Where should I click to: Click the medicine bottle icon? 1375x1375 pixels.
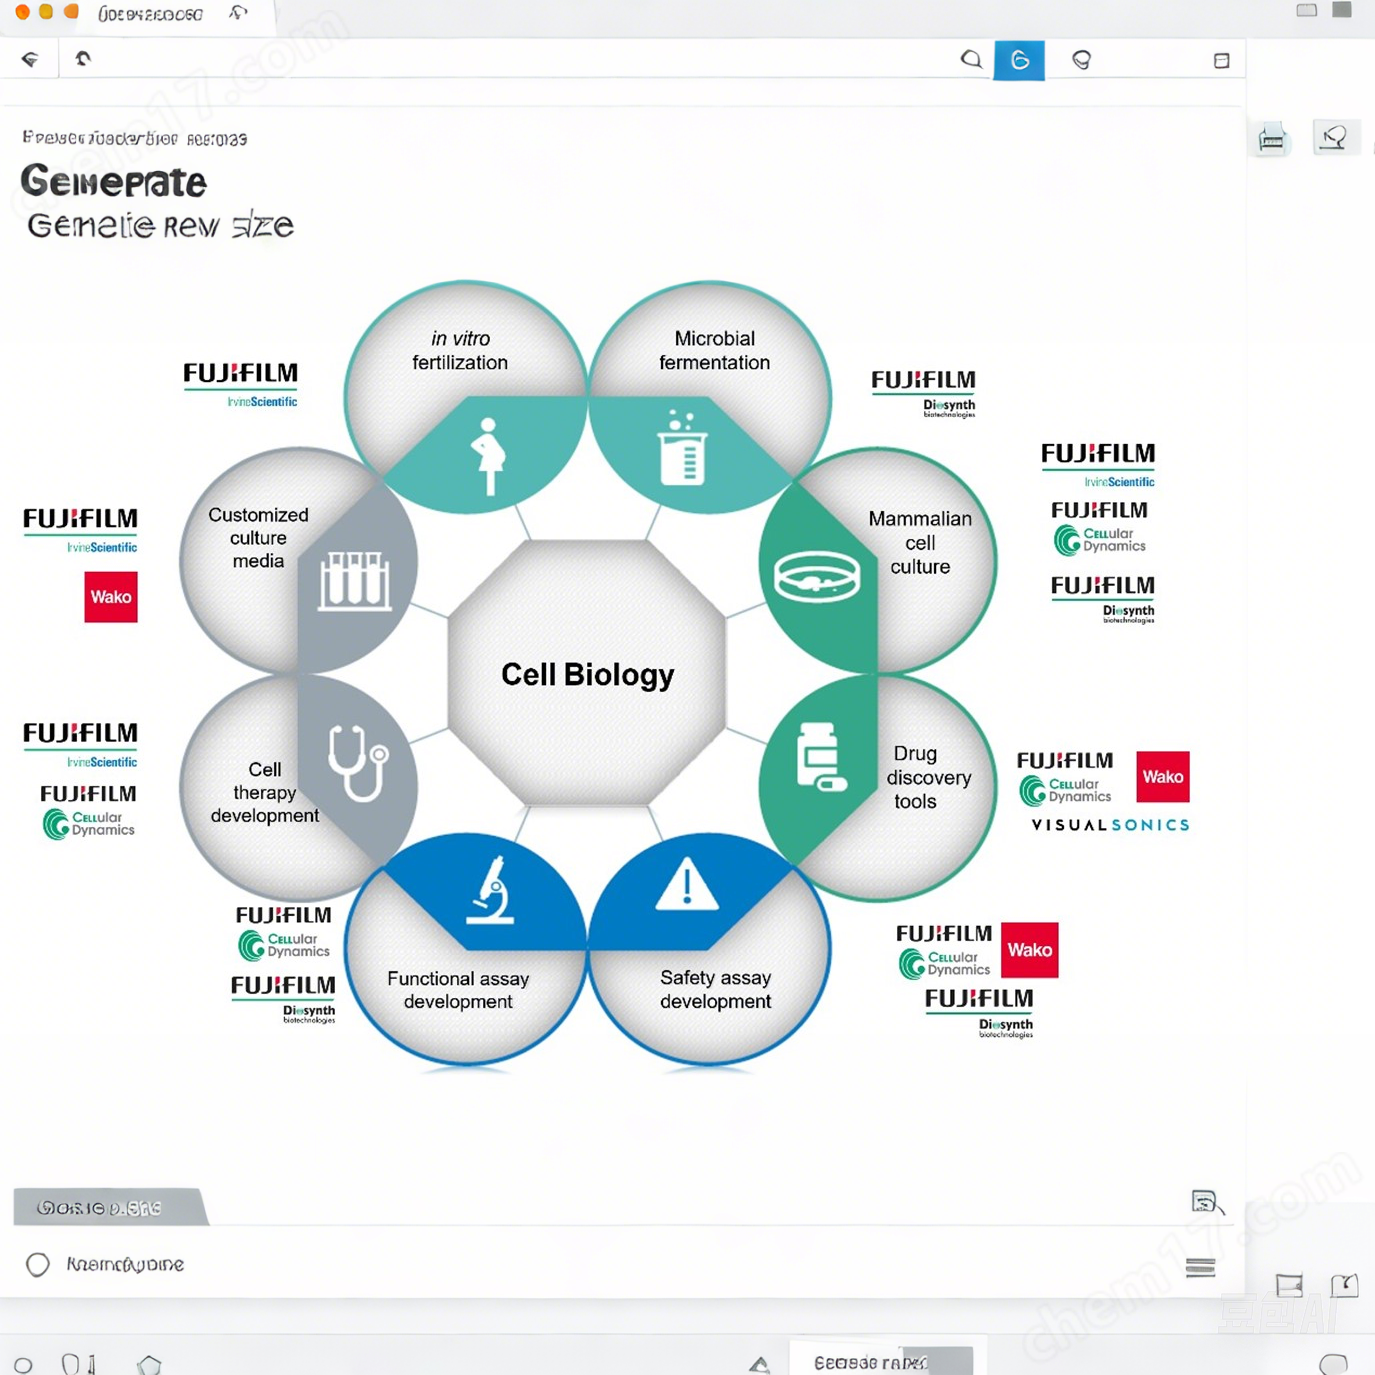pos(820,756)
